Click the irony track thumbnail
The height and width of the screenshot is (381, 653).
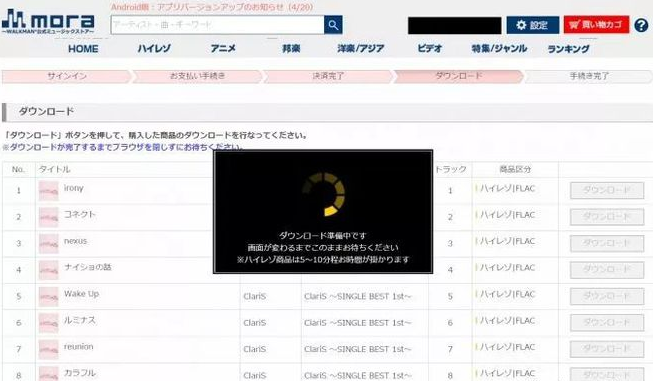point(49,191)
